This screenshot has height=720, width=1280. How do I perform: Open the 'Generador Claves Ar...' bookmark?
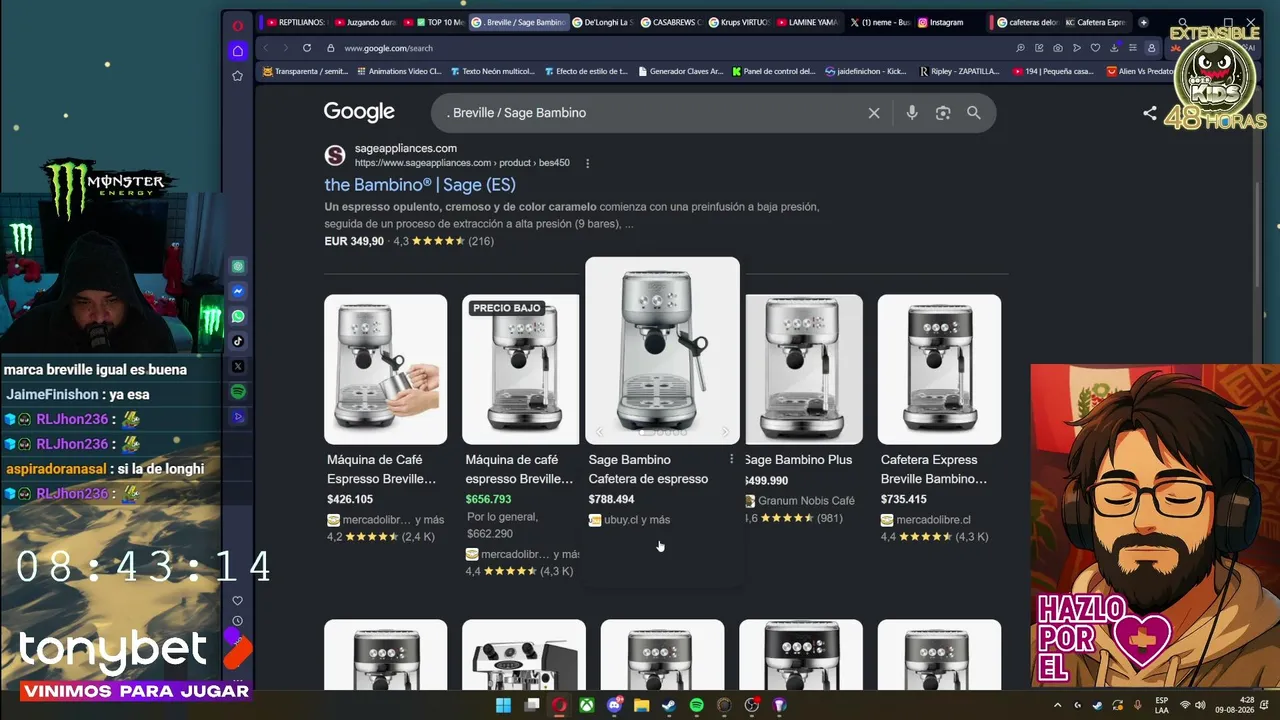(680, 72)
